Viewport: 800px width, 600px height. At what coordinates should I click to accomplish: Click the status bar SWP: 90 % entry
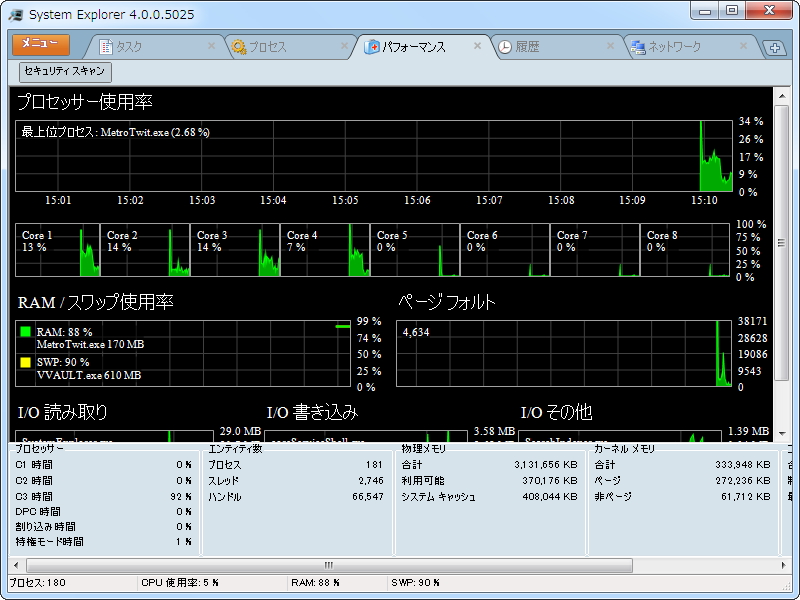click(415, 582)
